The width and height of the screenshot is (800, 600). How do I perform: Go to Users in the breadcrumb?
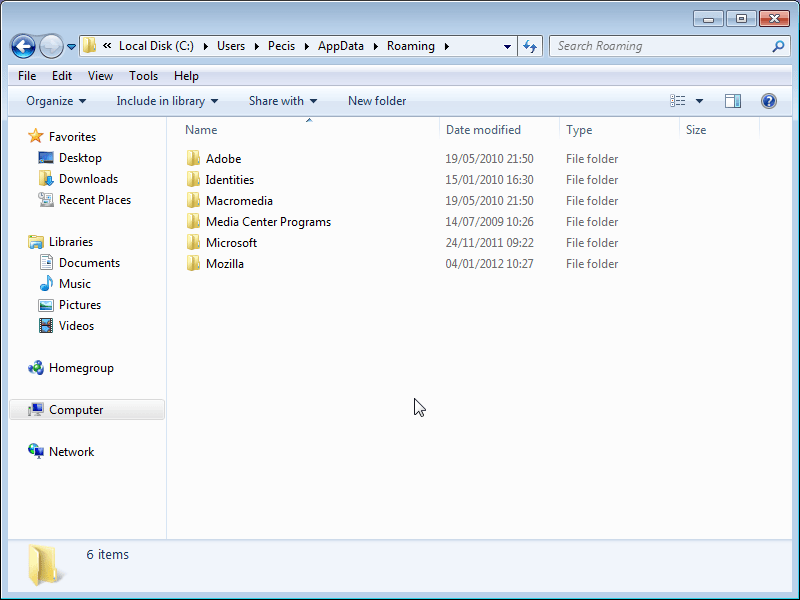(231, 46)
